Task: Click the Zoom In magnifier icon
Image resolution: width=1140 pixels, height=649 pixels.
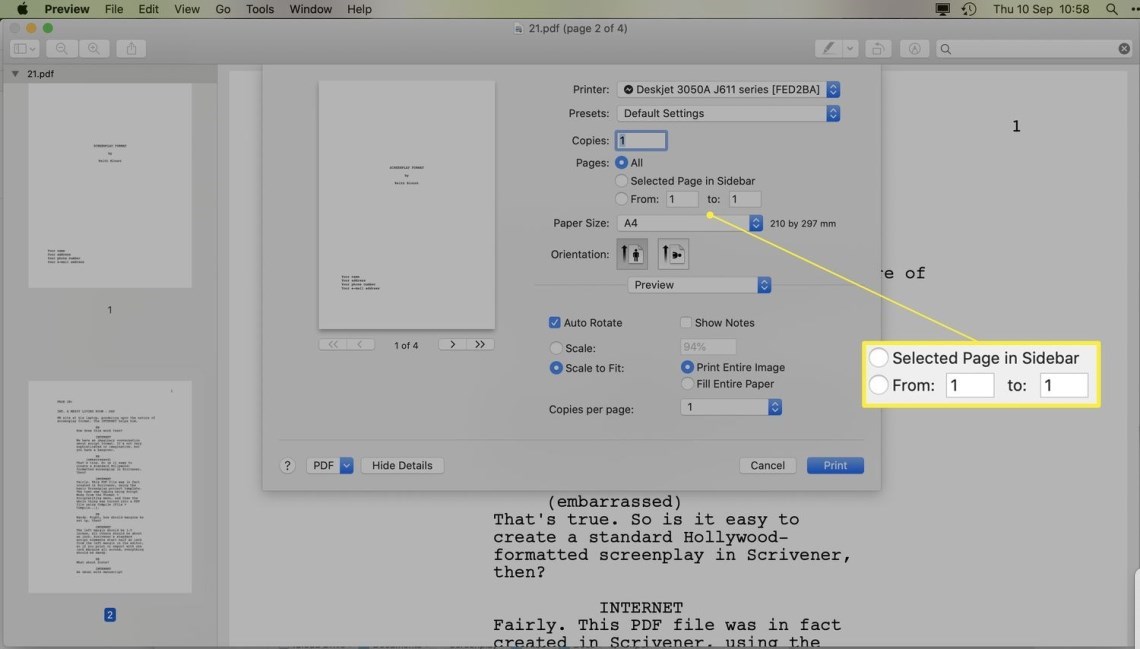Action: 92,48
